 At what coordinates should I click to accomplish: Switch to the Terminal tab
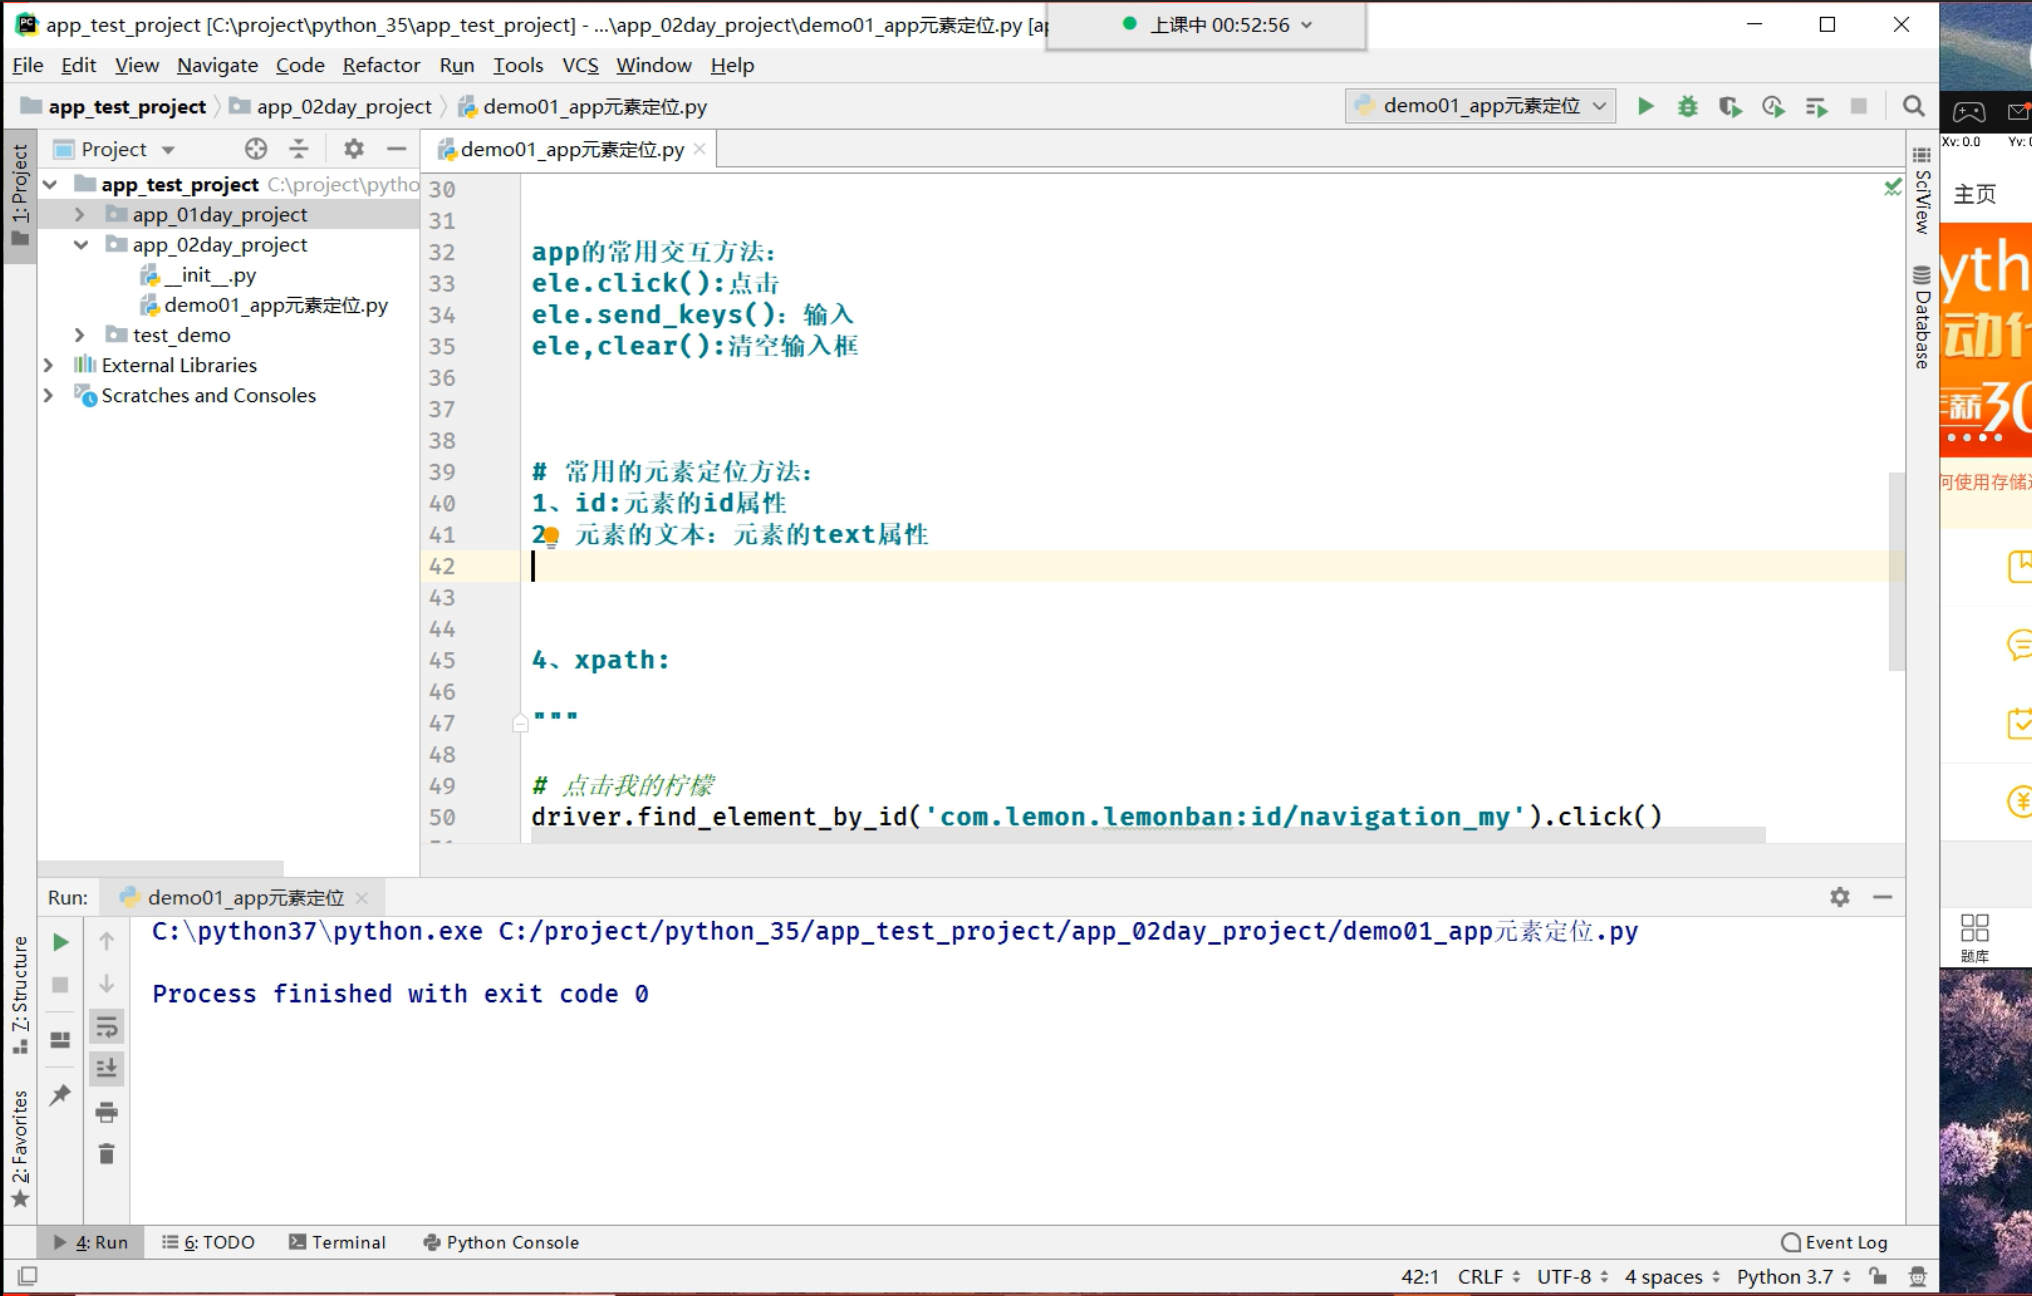(x=337, y=1242)
